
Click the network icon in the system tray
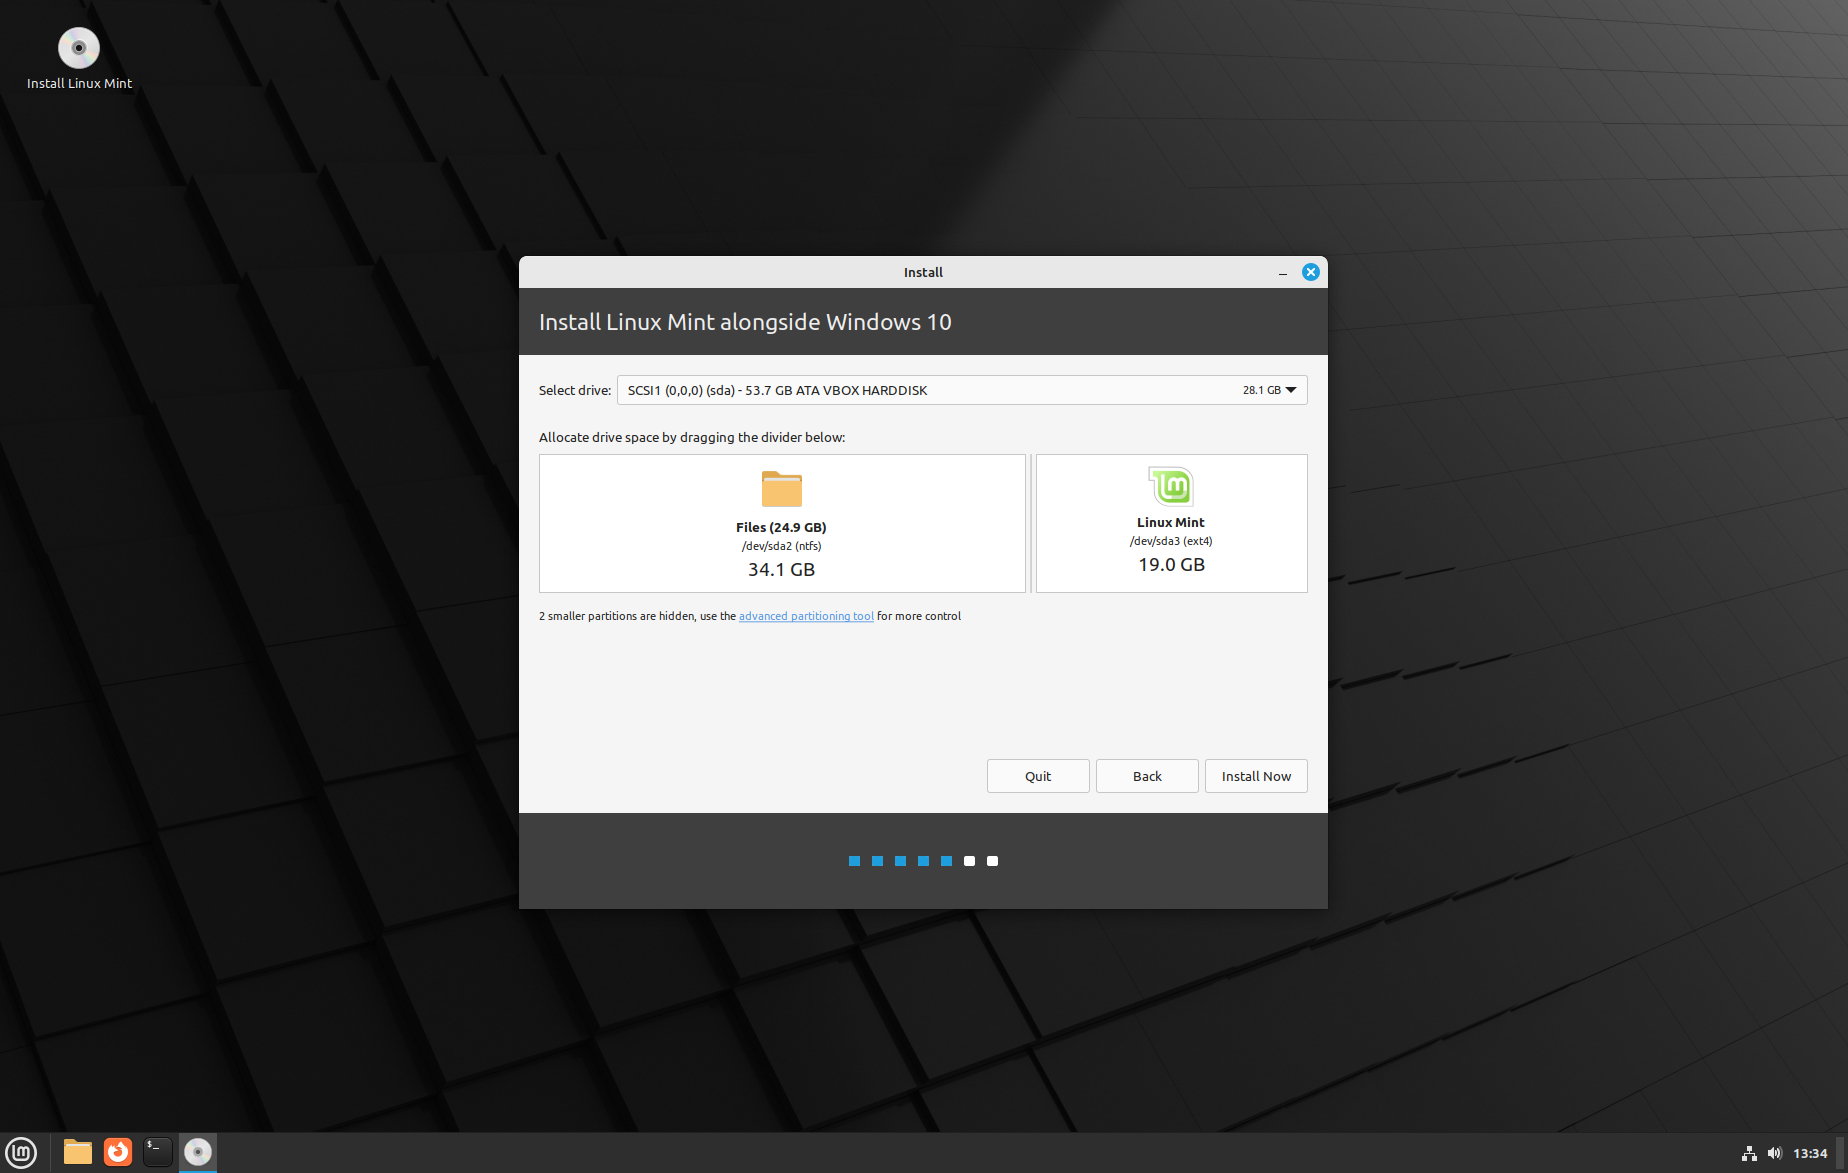coord(1748,1152)
